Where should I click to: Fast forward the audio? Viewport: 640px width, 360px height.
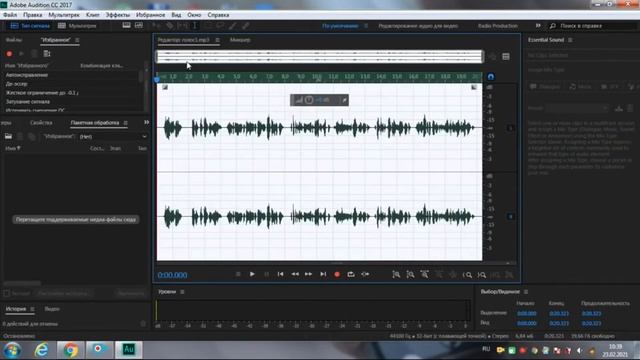click(309, 274)
